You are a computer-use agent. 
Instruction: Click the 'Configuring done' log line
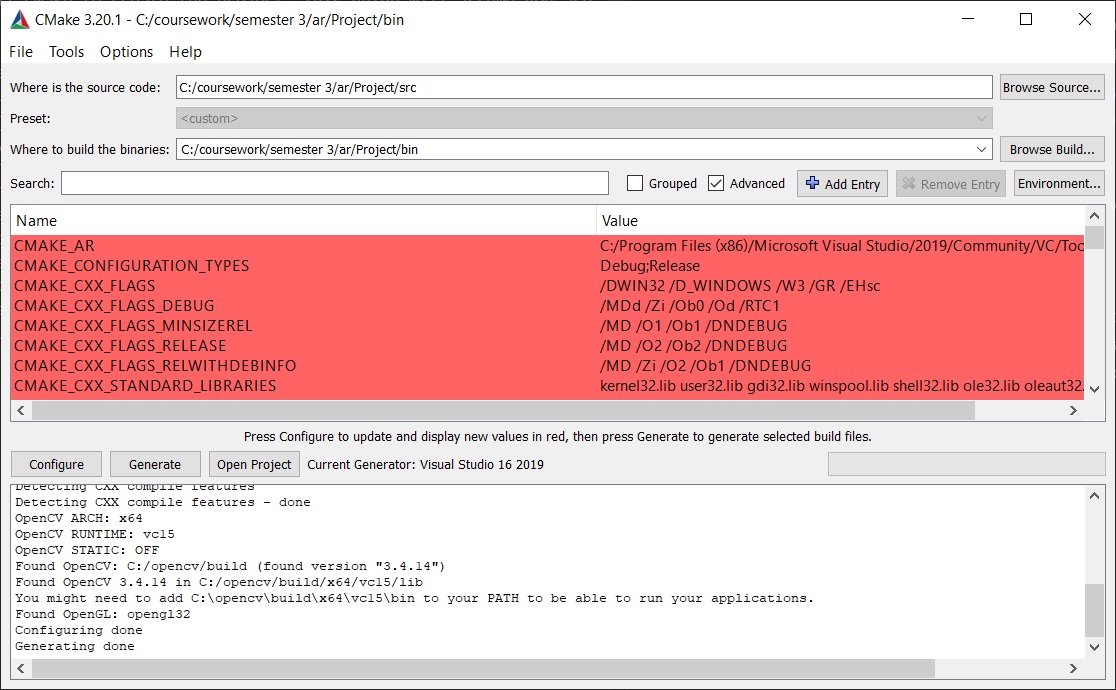[x=78, y=630]
